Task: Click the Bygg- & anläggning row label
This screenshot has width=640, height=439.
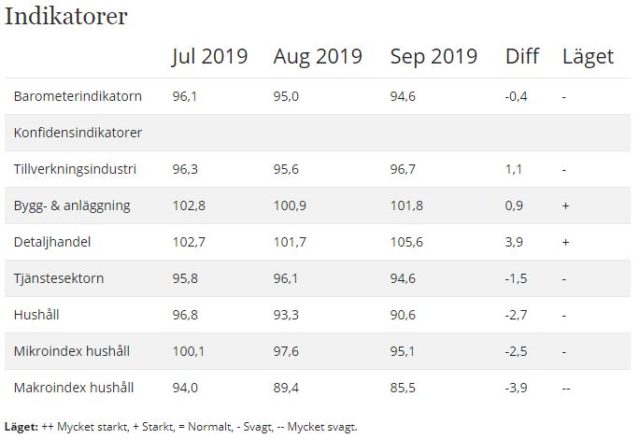Action: coord(72,205)
